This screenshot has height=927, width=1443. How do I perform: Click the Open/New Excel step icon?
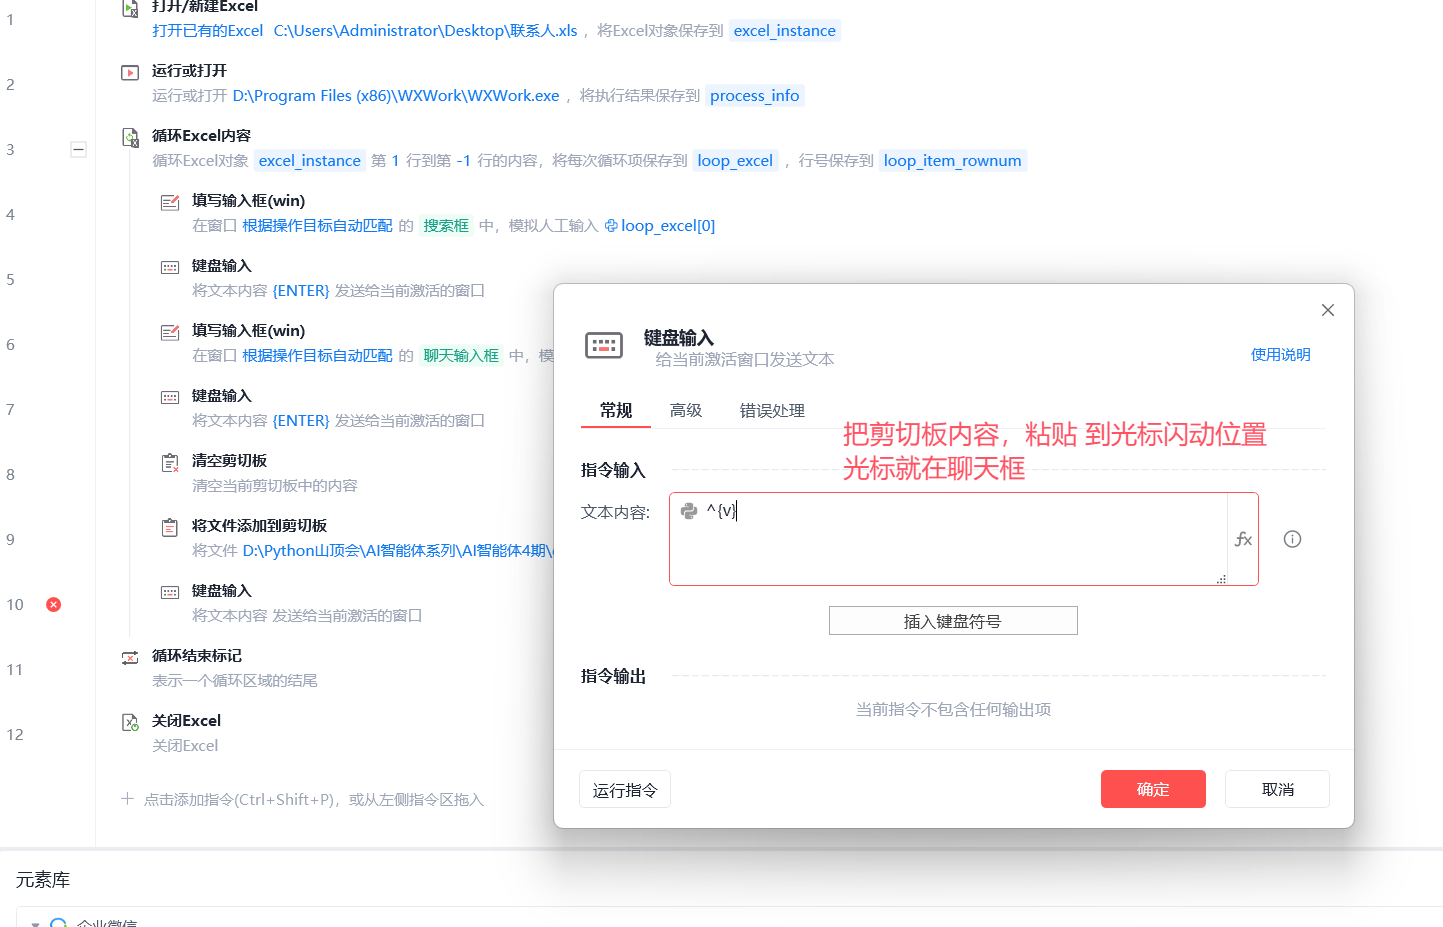(130, 8)
